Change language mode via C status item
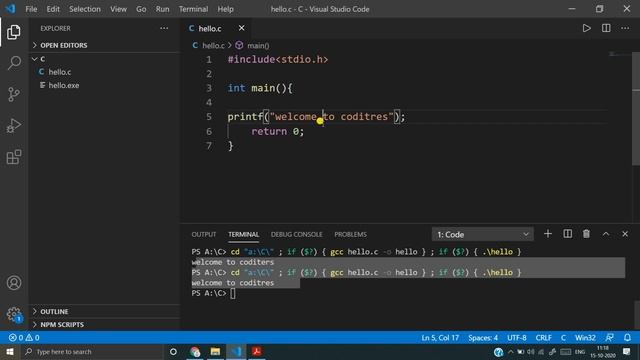640x360 pixels. pyautogui.click(x=563, y=338)
